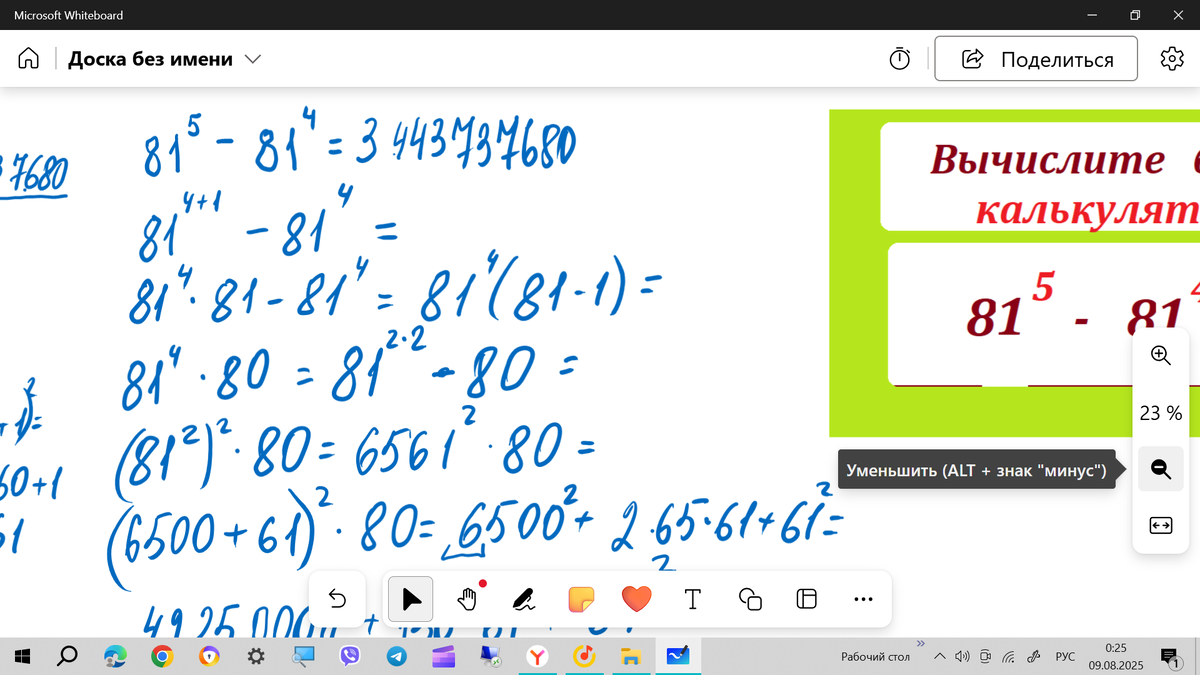Open File Explorer from taskbar
1200x675 pixels.
tap(631, 656)
